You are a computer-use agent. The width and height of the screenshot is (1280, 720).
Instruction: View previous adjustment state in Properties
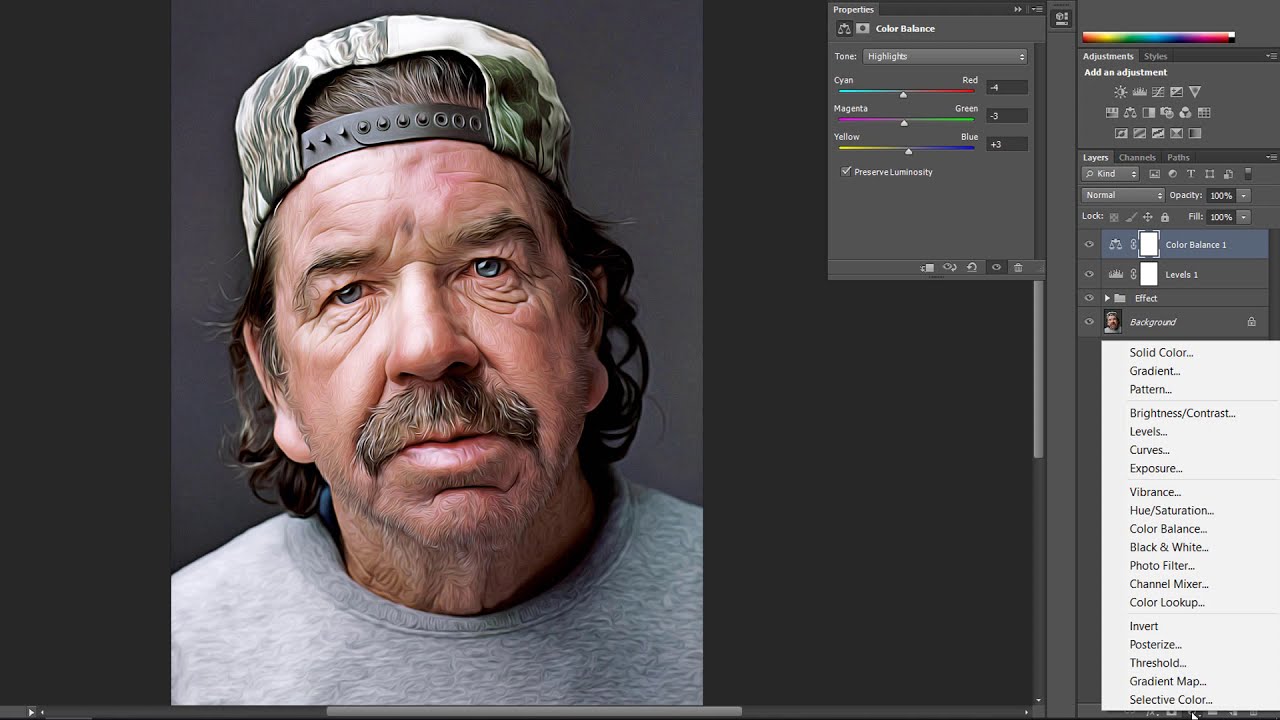[950, 268]
